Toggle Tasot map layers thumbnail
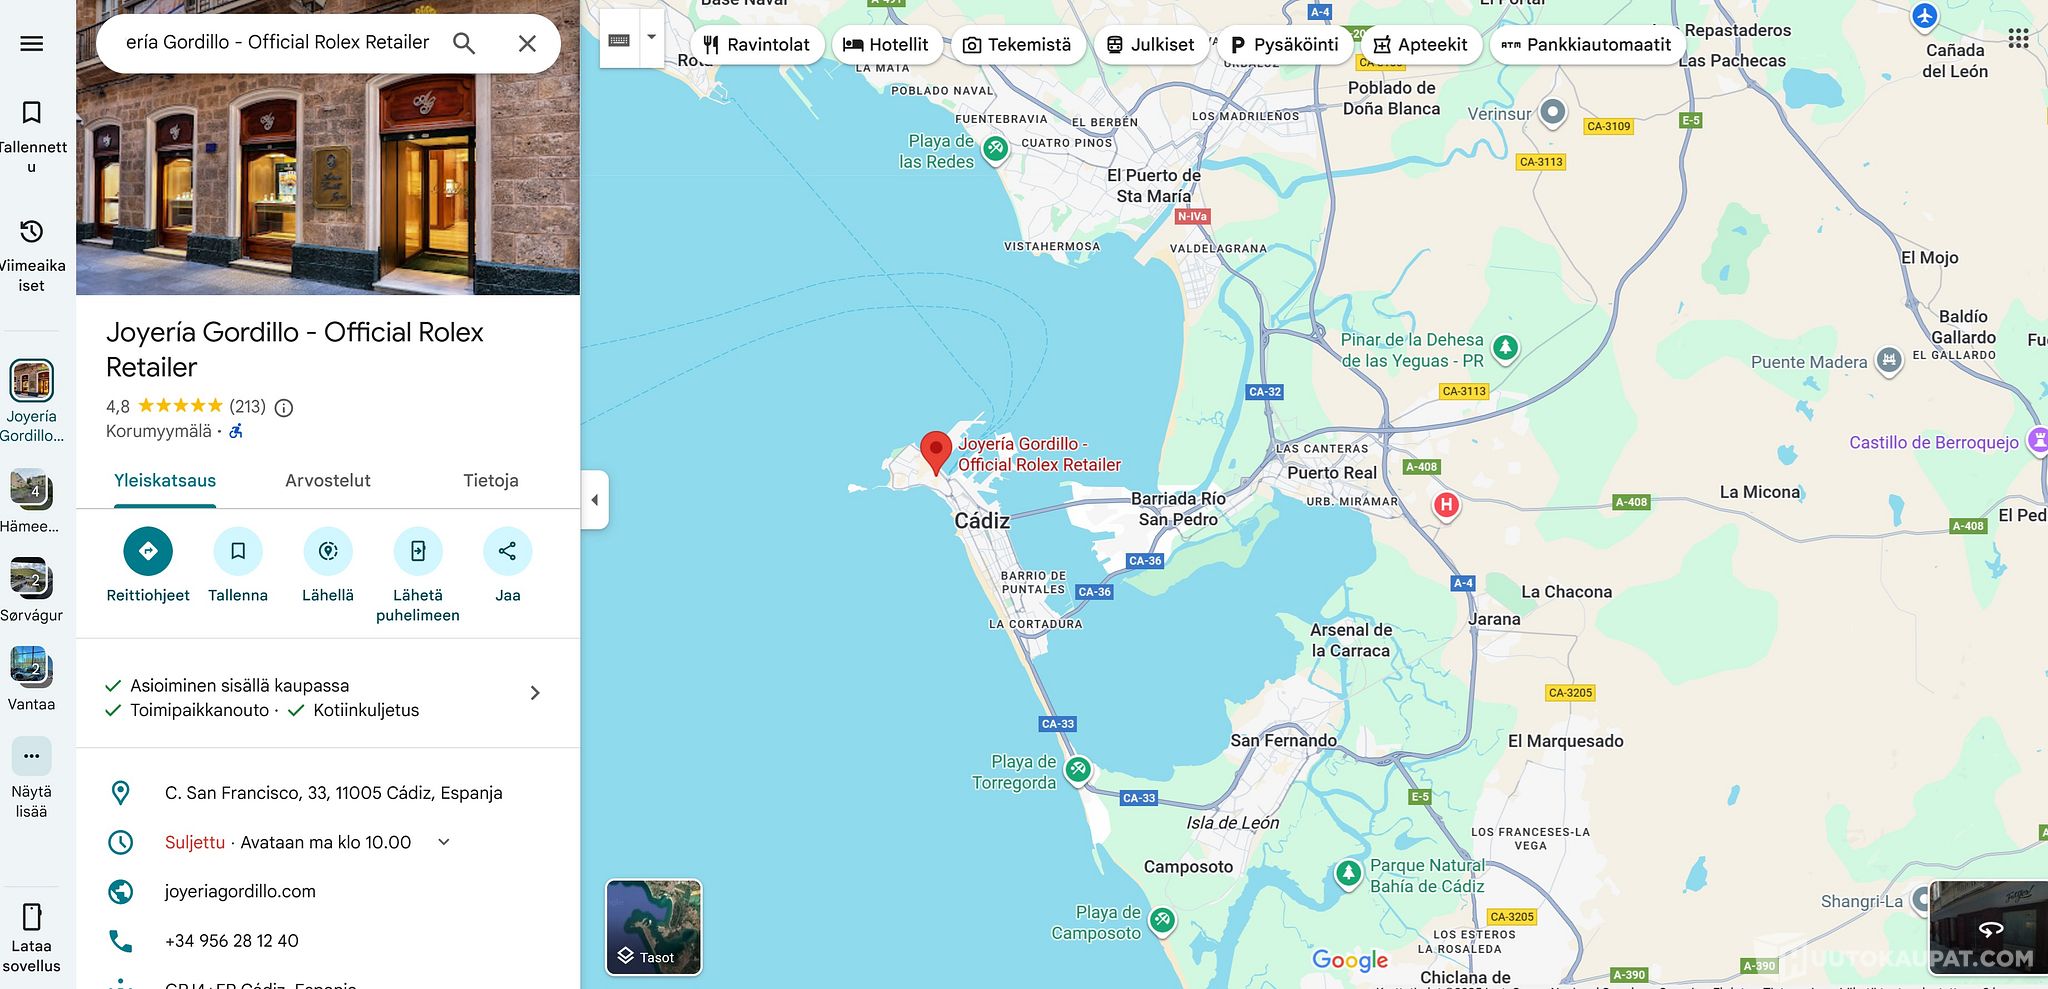Screen dimensions: 2048x989 pyautogui.click(x=654, y=927)
